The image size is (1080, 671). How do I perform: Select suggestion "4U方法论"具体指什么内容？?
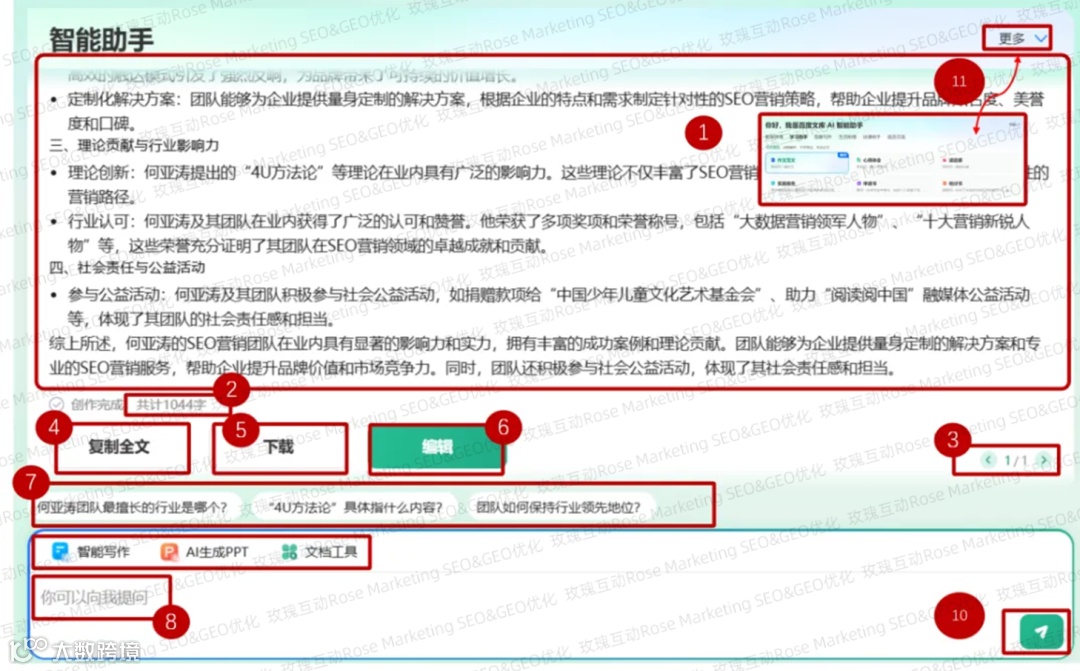point(355,508)
